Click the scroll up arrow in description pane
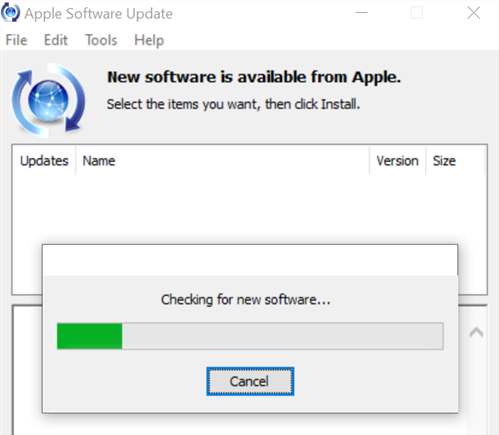The width and height of the screenshot is (499, 435). coord(476,332)
